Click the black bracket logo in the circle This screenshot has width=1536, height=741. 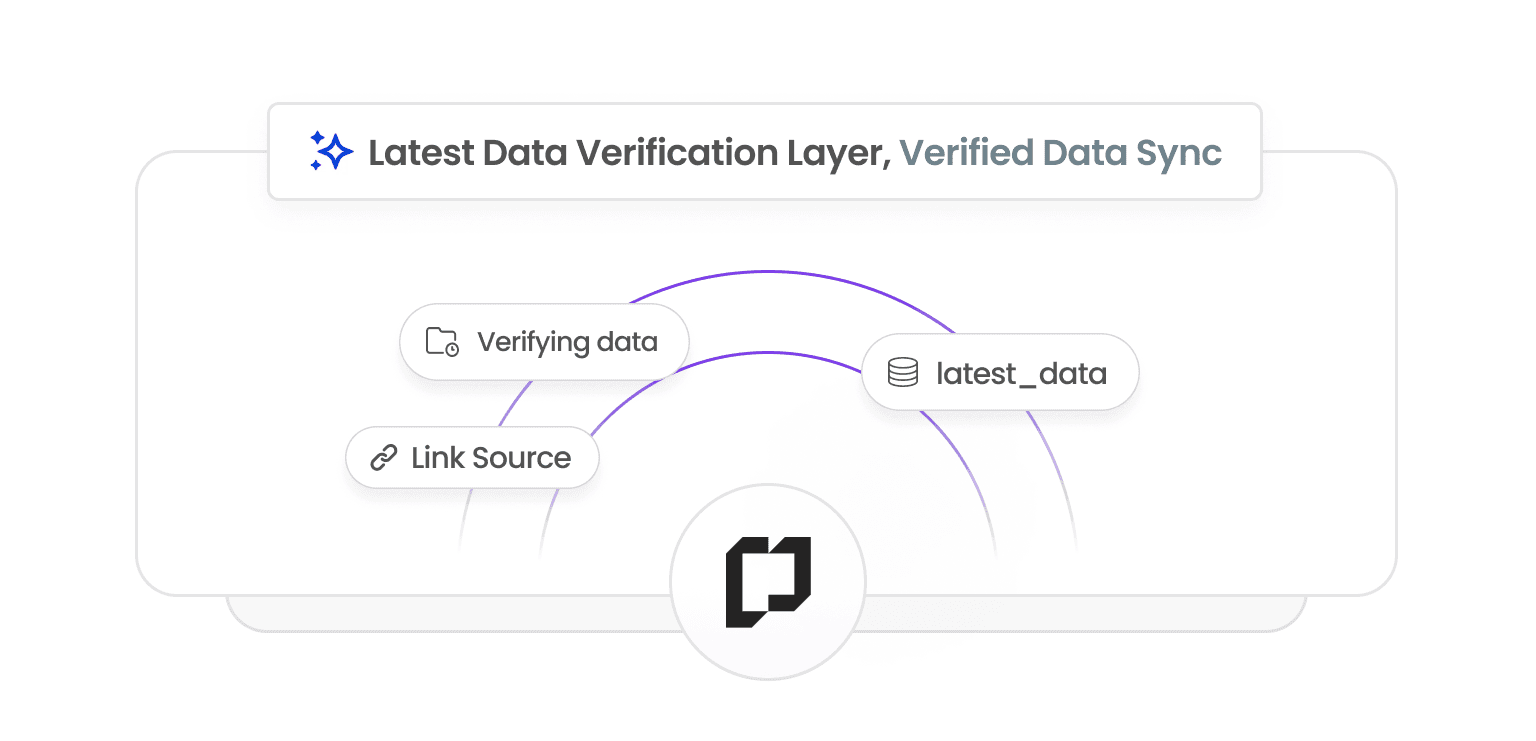768,582
